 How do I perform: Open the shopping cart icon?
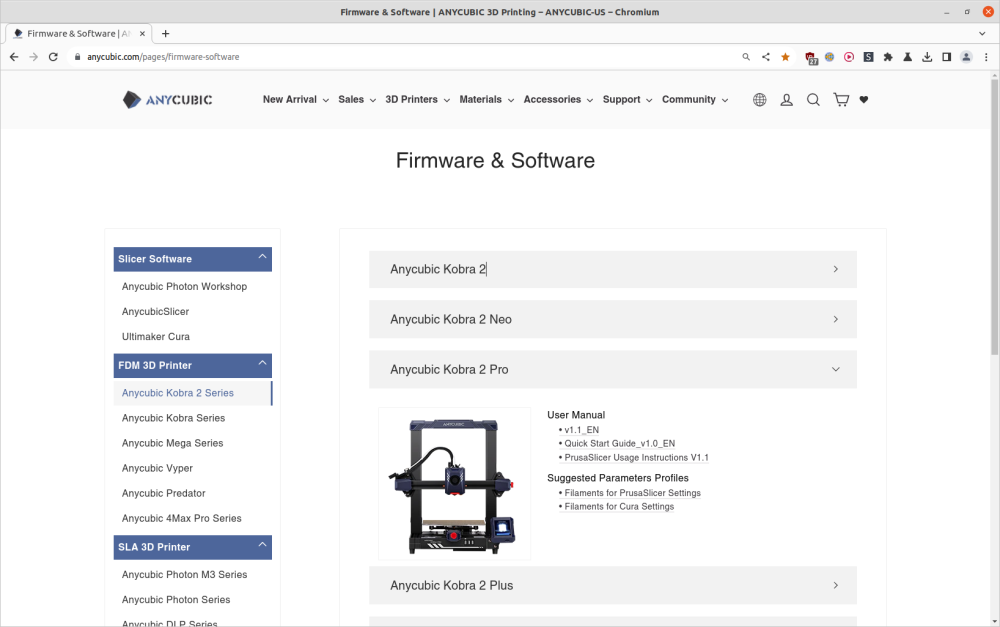click(x=840, y=100)
